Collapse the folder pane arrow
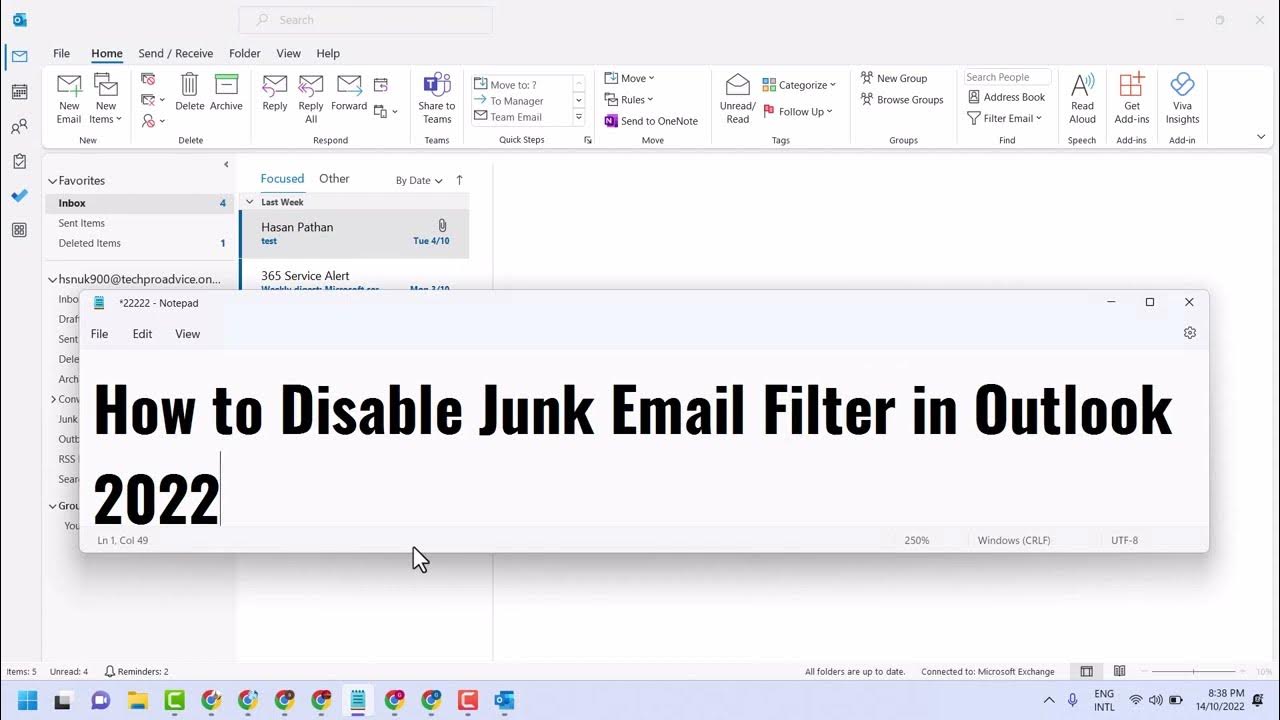Image resolution: width=1280 pixels, height=720 pixels. tap(226, 164)
